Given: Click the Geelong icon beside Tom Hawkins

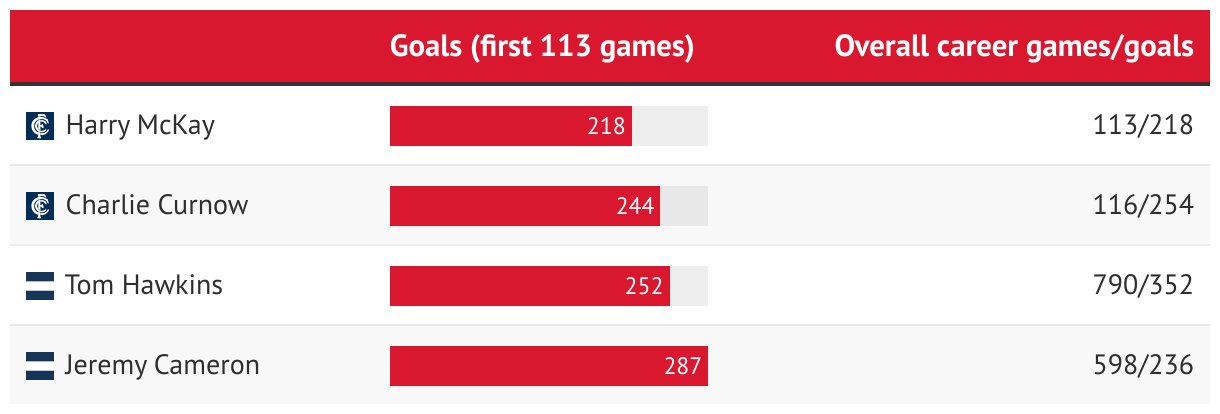Looking at the screenshot, I should pos(40,286).
